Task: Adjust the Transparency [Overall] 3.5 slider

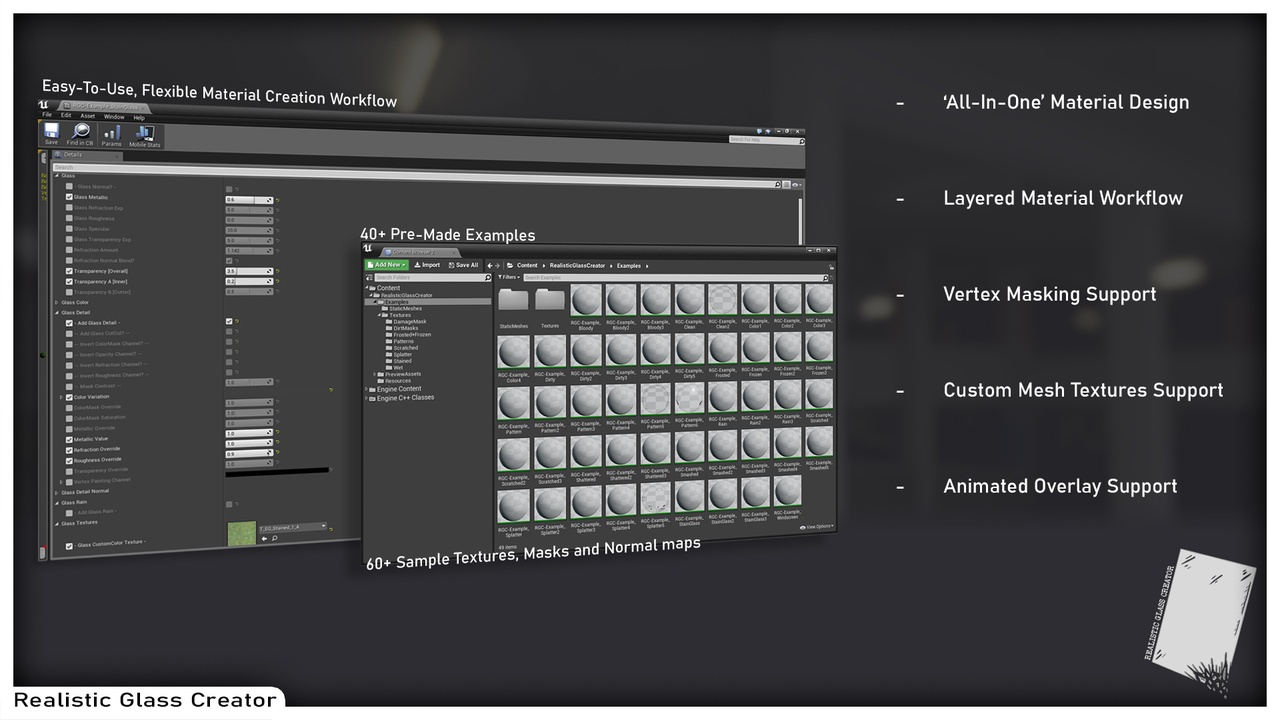Action: click(x=248, y=271)
